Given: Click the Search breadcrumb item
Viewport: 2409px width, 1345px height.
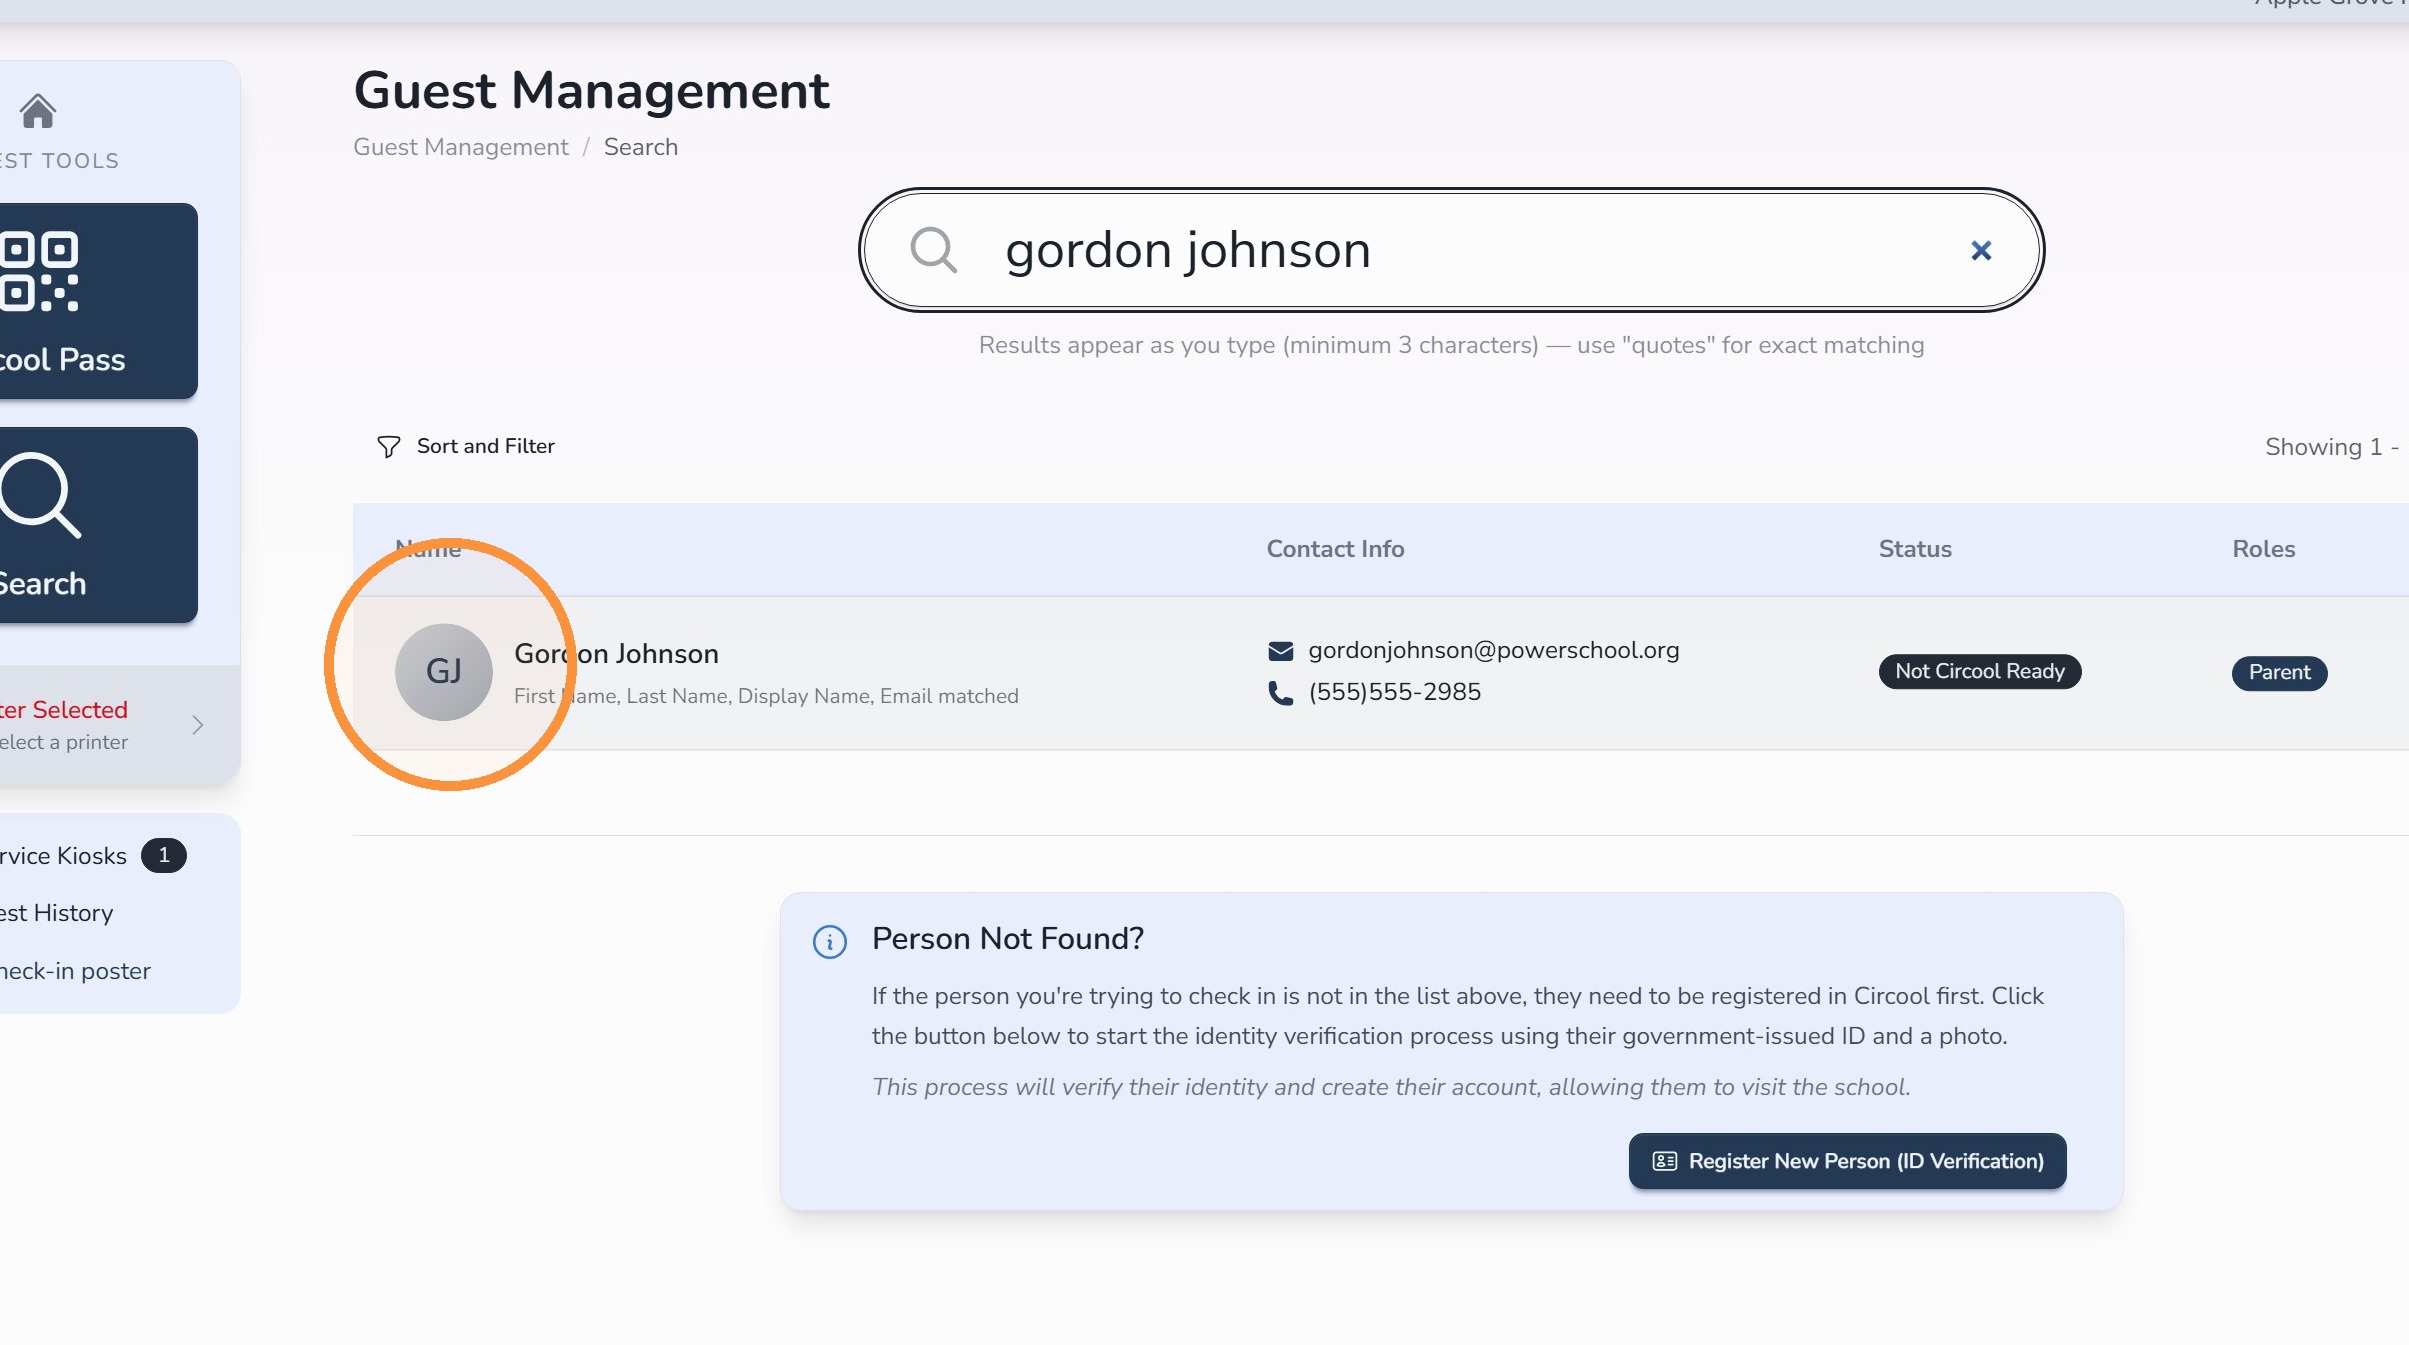Looking at the screenshot, I should pos(641,147).
